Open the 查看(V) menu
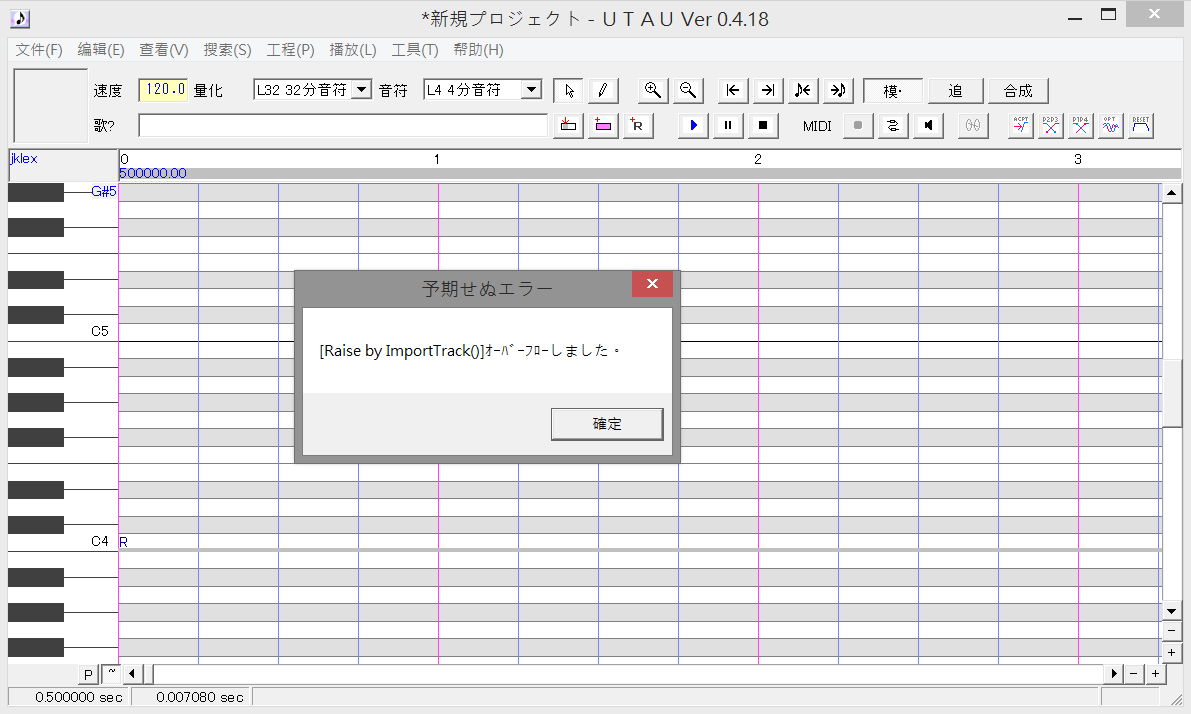 (164, 50)
